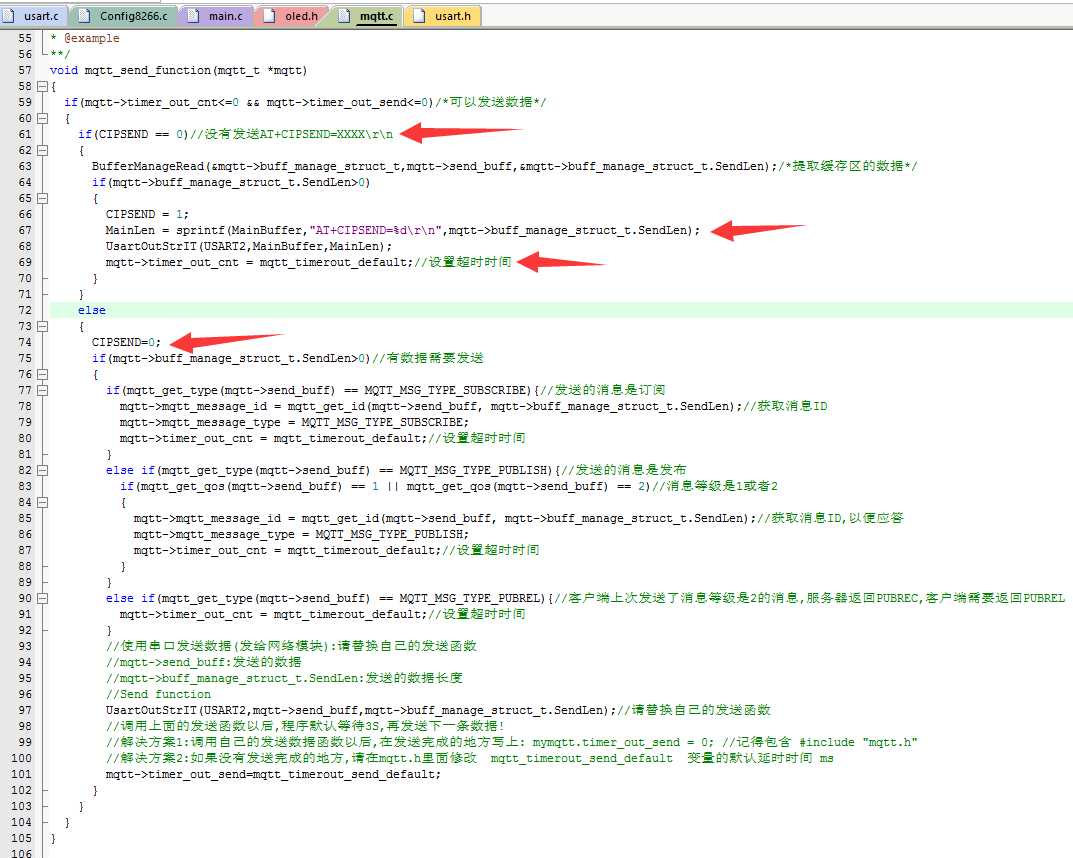The height and width of the screenshot is (858, 1073).
Task: Click the file icon on Config8266.c tab
Action: click(x=85, y=15)
